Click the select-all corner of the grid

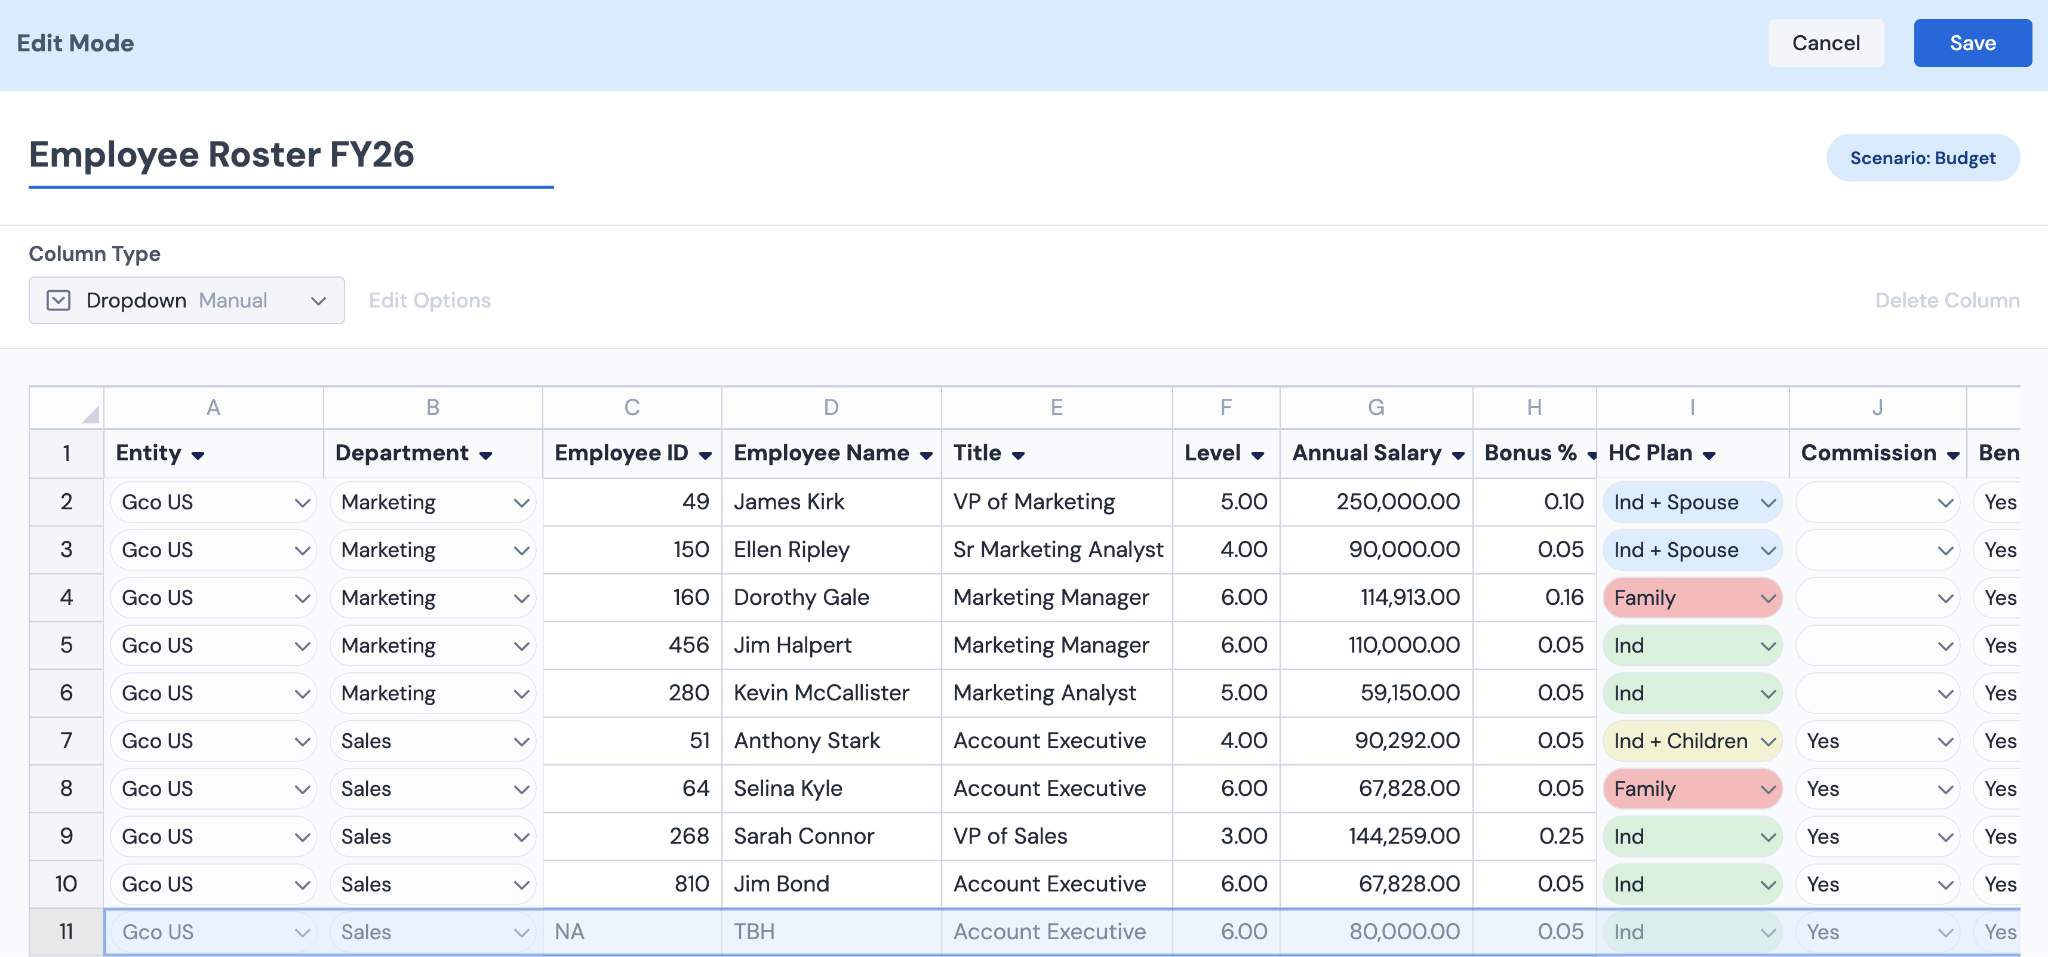pos(67,408)
